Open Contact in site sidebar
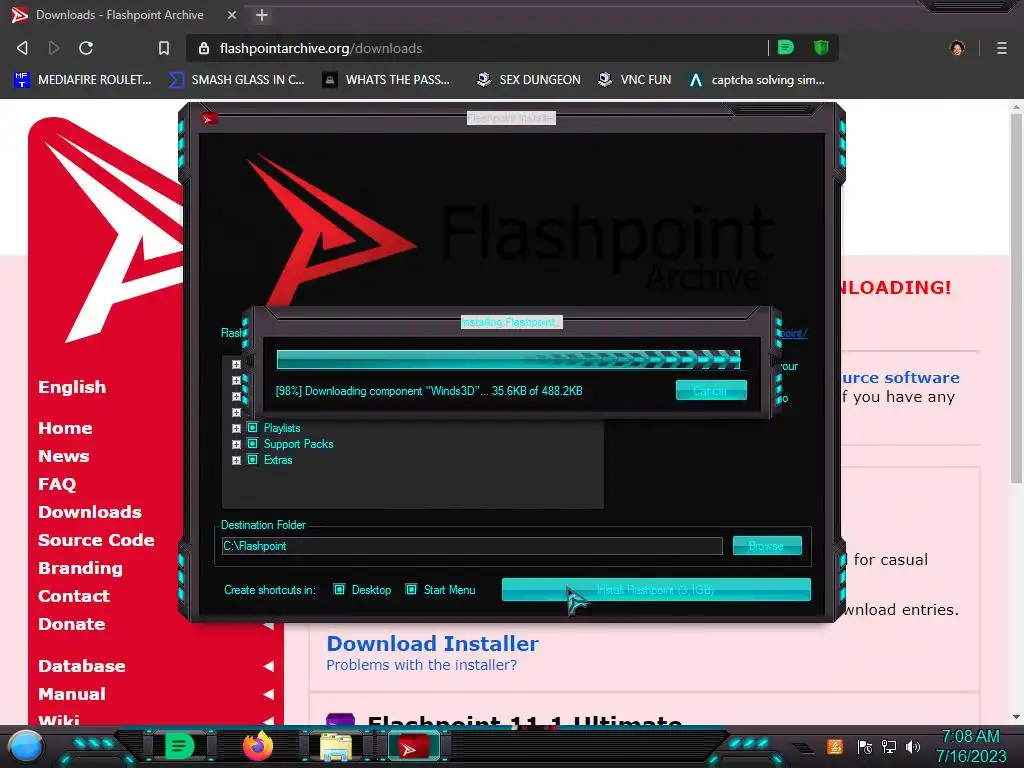This screenshot has width=1024, height=768. [x=74, y=596]
